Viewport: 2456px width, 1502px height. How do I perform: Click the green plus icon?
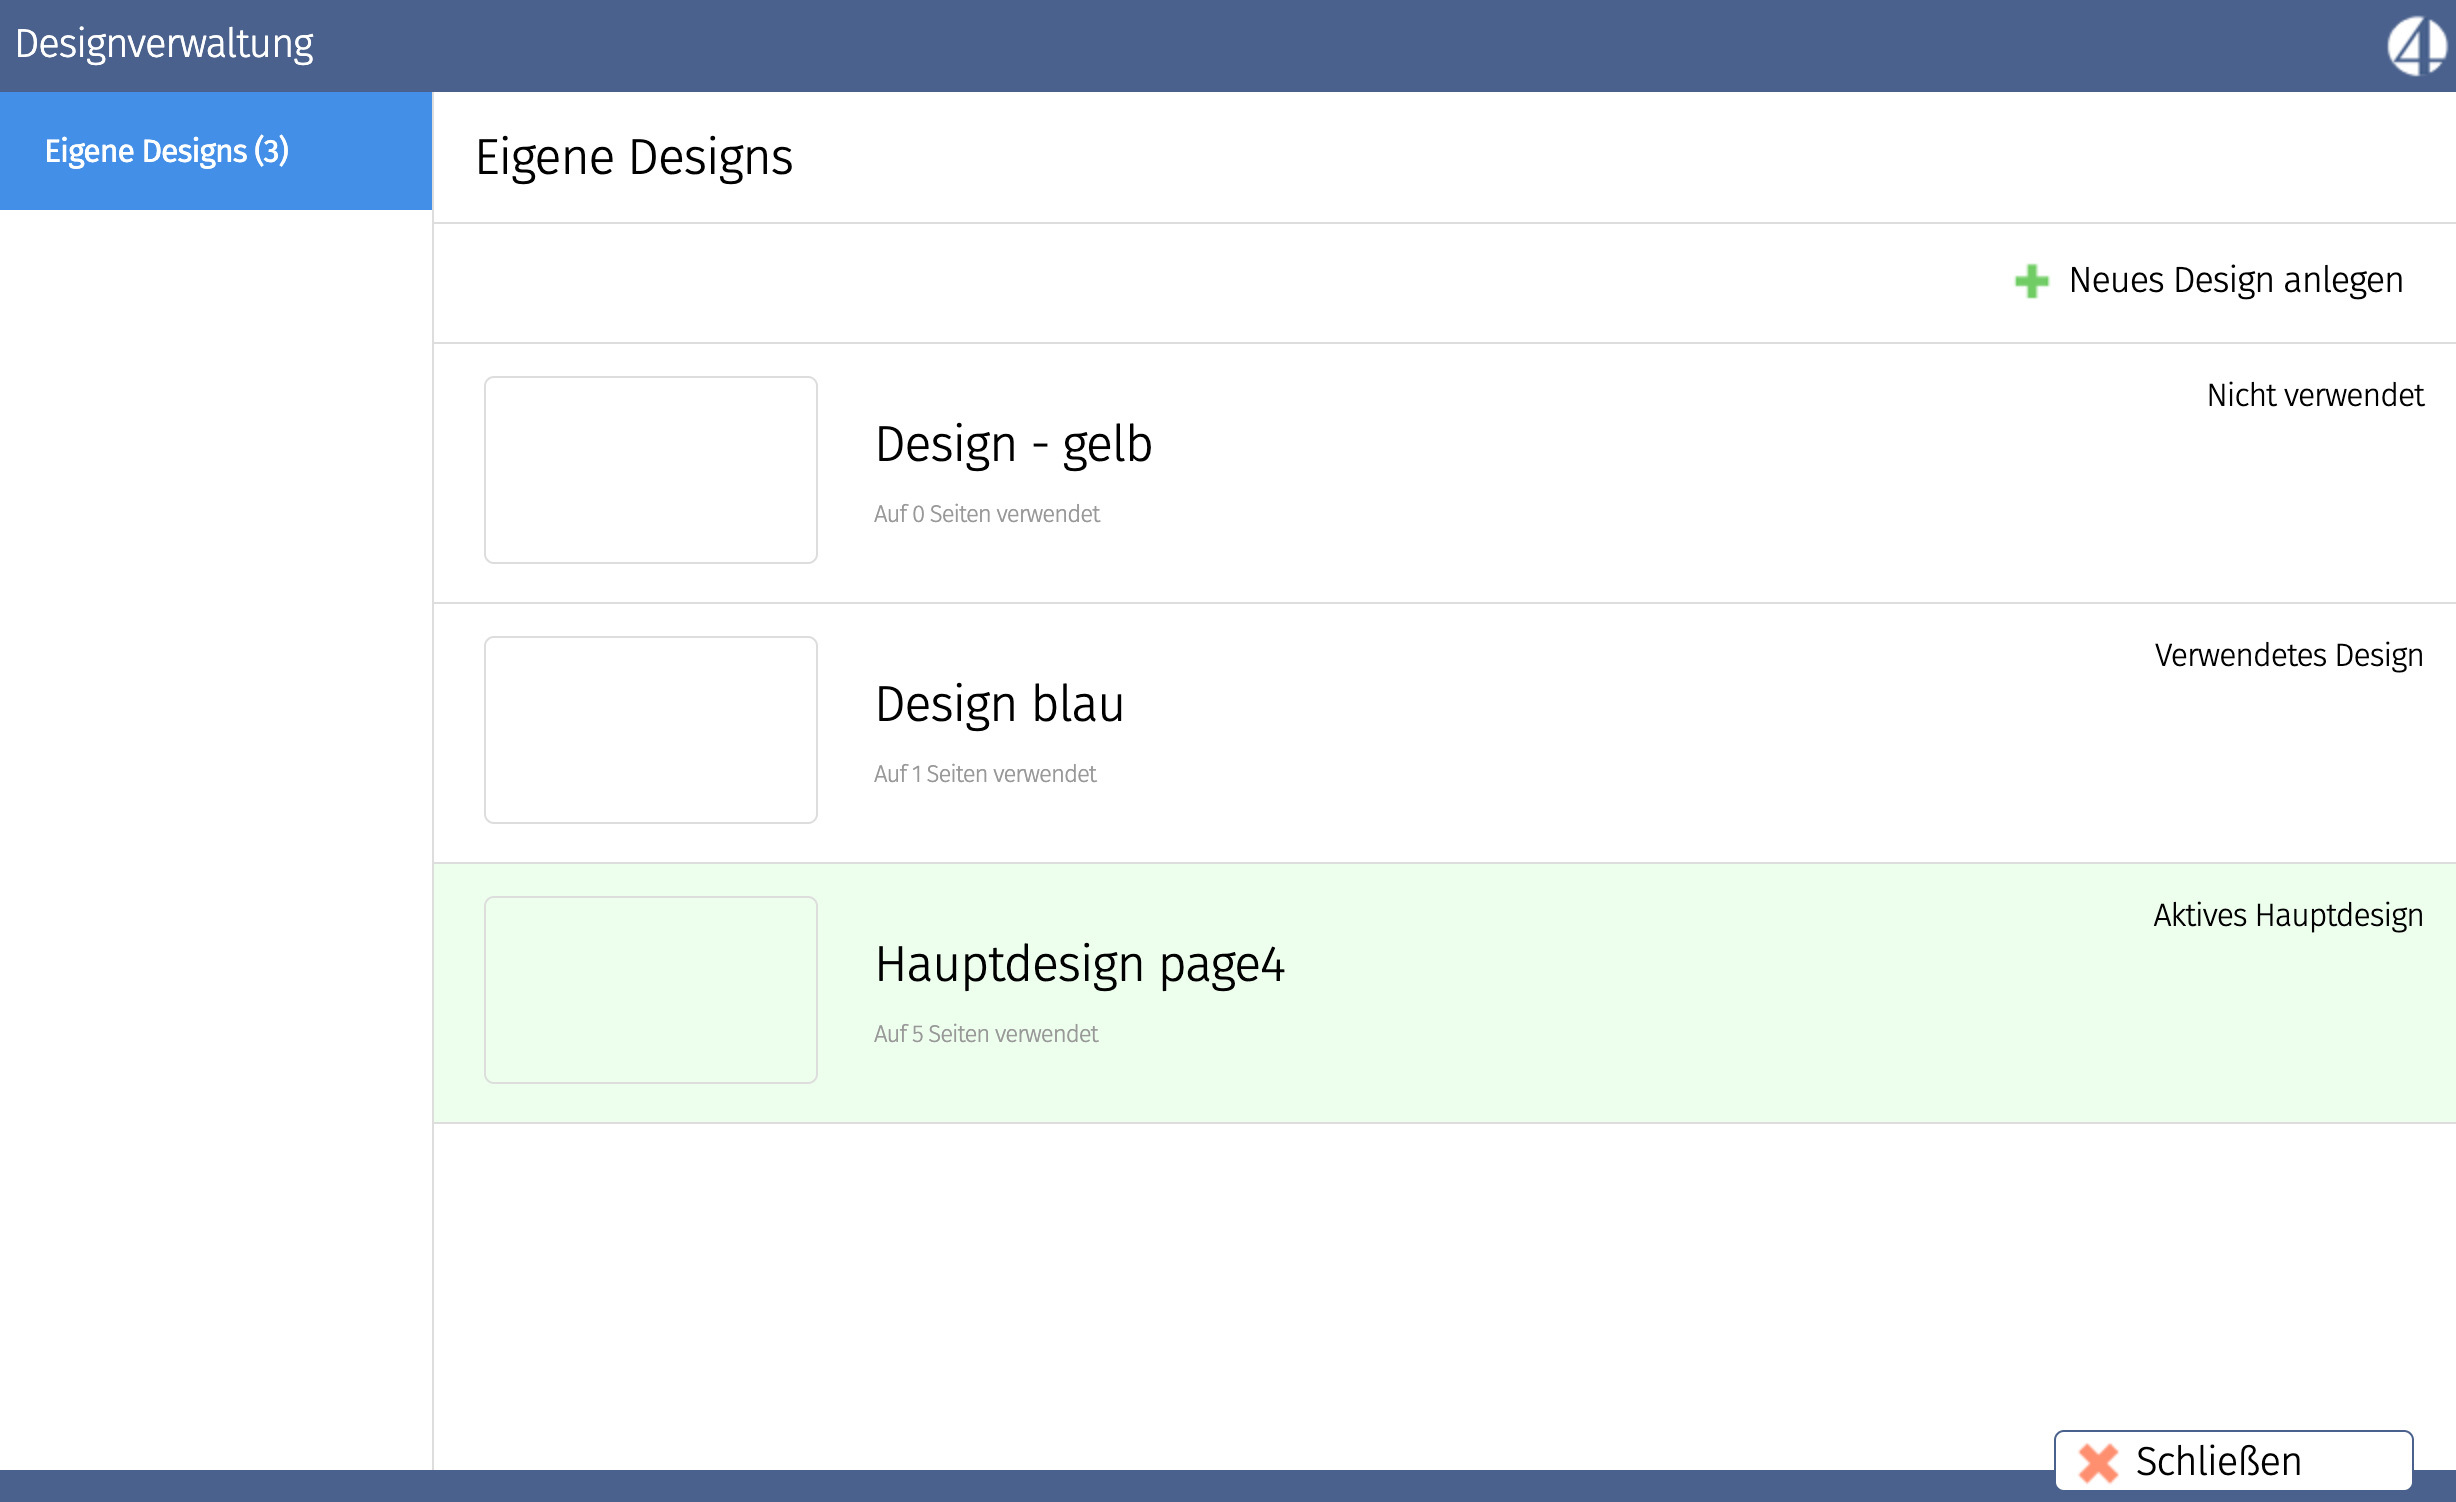point(2031,281)
